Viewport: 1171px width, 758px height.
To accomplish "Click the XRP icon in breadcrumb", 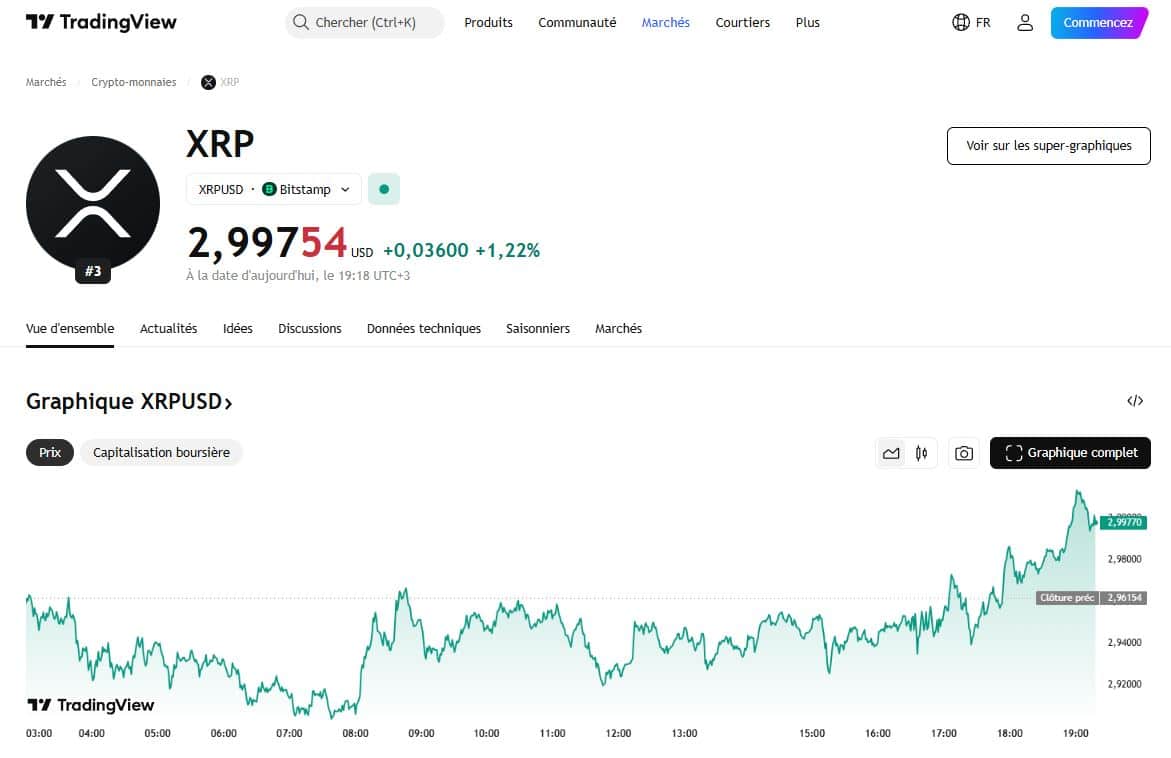I will [x=208, y=82].
